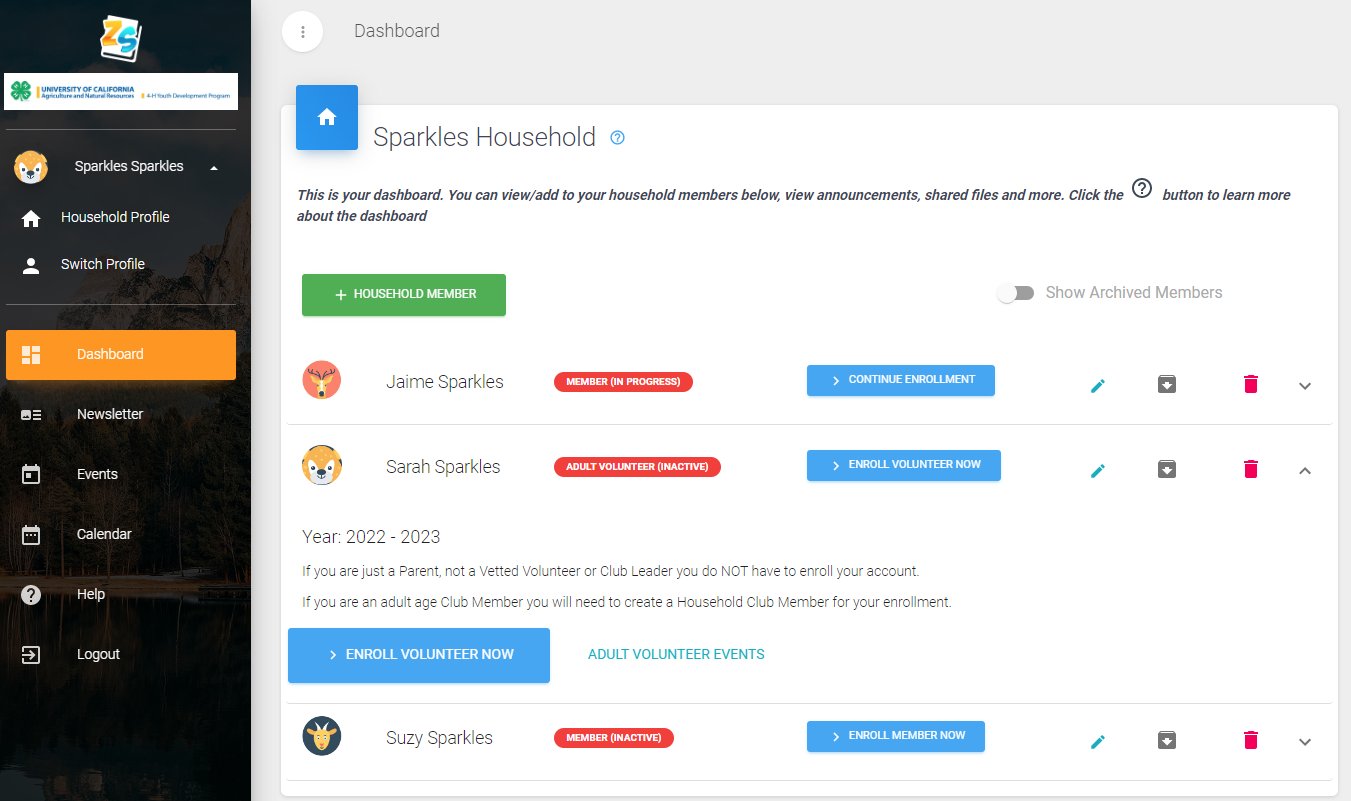The width and height of the screenshot is (1351, 801).
Task: Click Continue Enrollment for Jaime
Action: [x=901, y=380]
